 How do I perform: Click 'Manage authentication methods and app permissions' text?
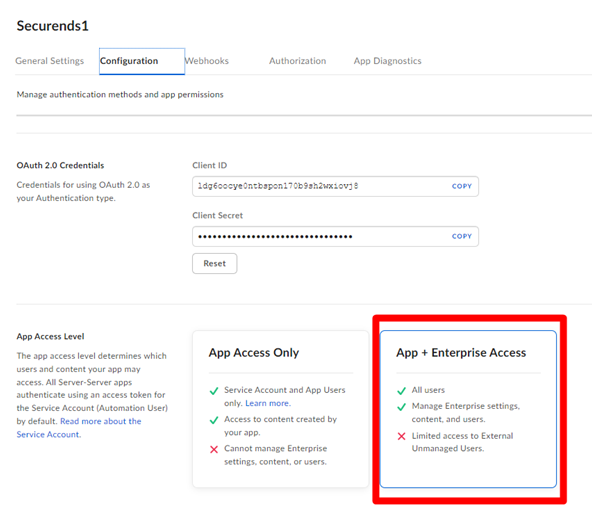click(120, 94)
